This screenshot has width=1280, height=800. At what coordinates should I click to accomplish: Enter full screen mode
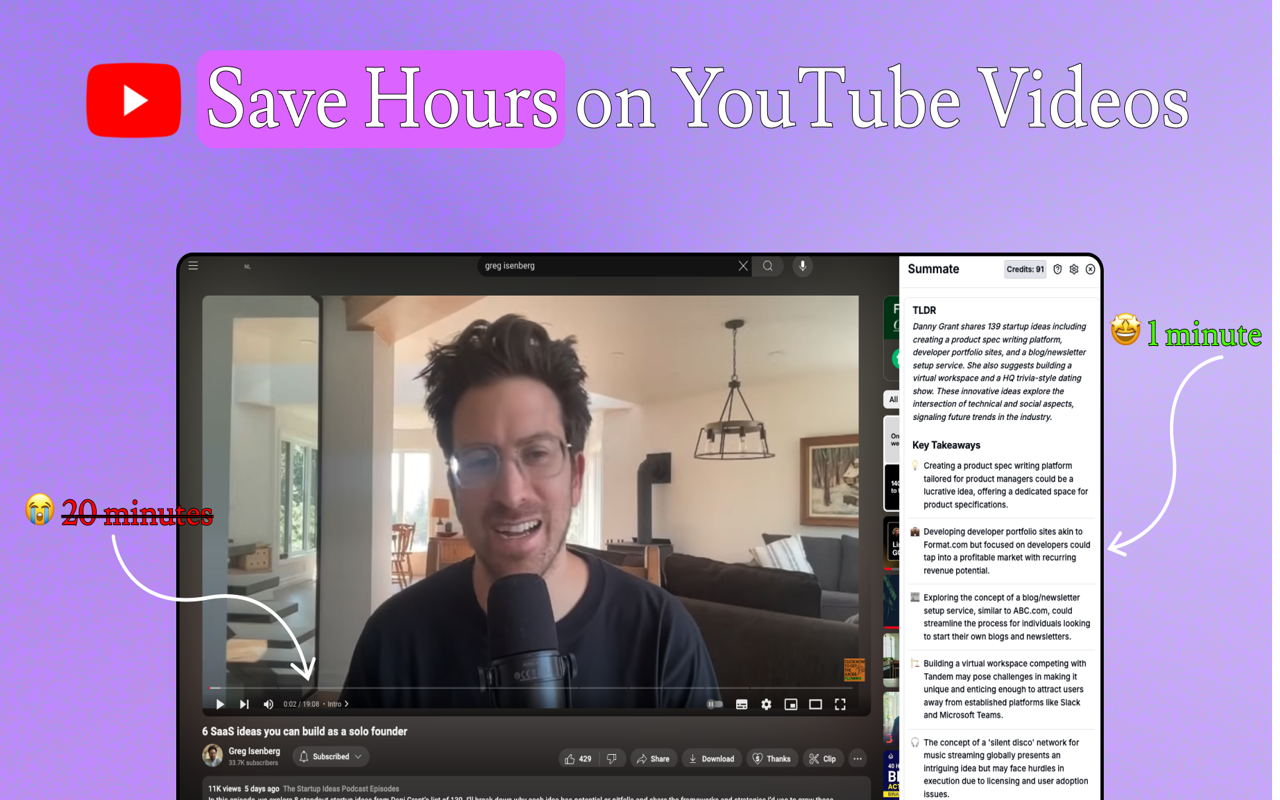tap(840, 704)
